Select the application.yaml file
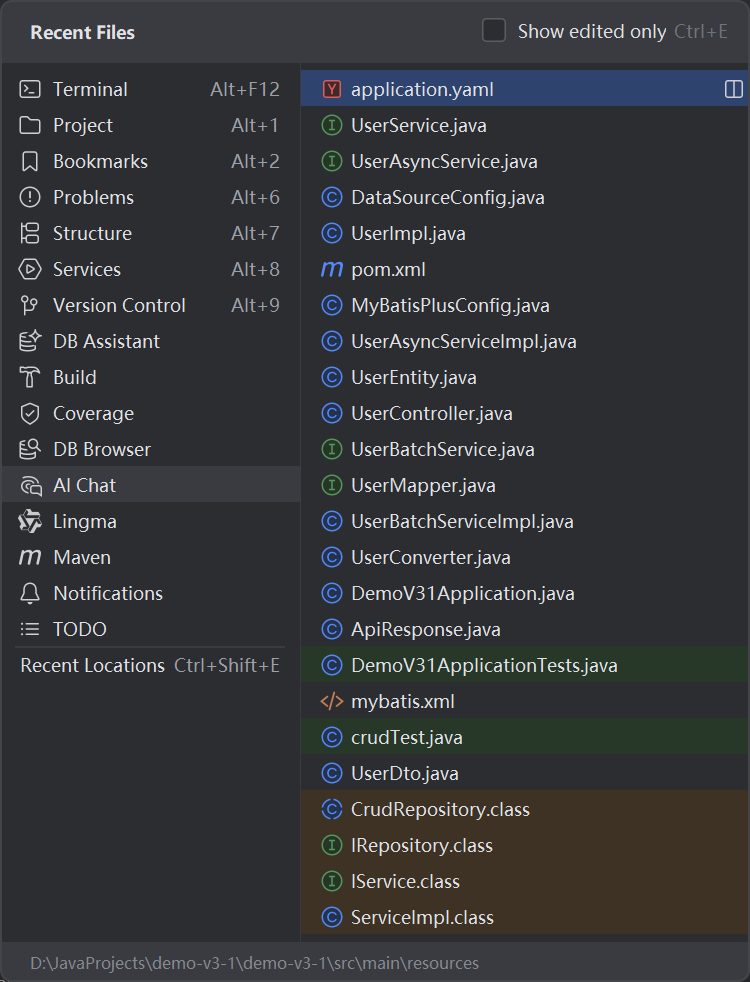Screen dimensions: 750x982 (x=422, y=90)
